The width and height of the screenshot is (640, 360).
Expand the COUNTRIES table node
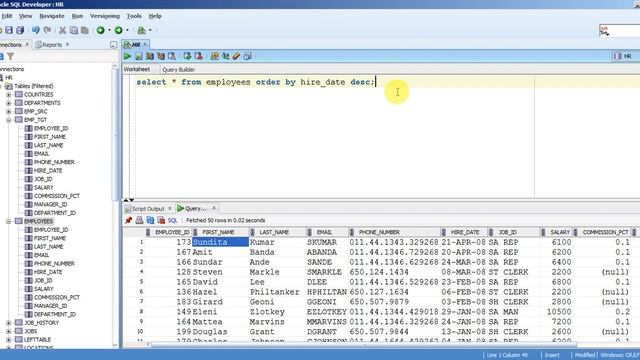click(9, 95)
